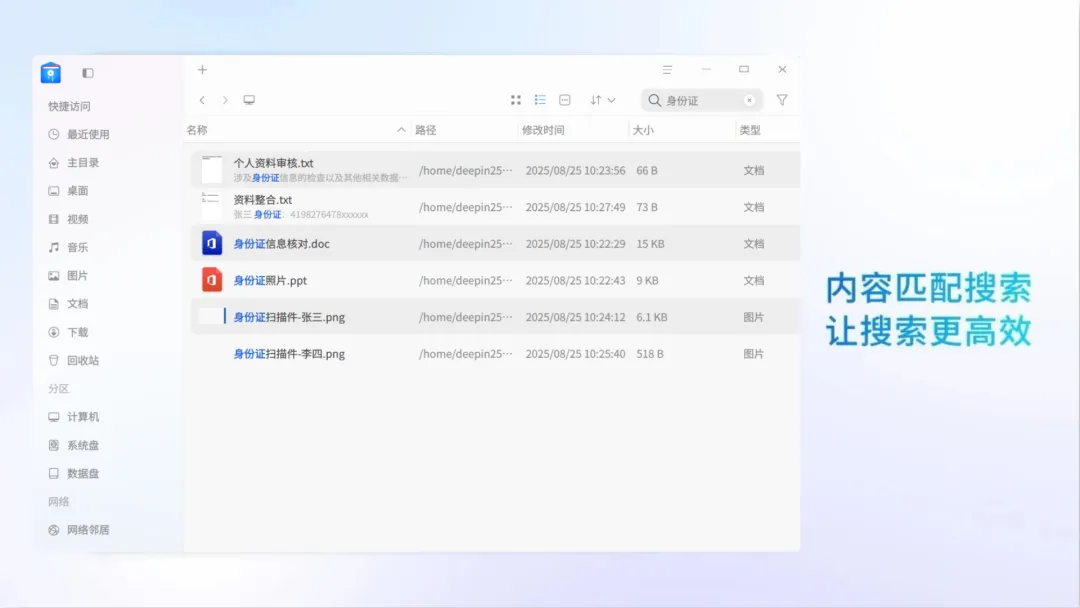The height and width of the screenshot is (608, 1080).
Task: Sort by 修改时间 column header
Action: [x=543, y=130]
